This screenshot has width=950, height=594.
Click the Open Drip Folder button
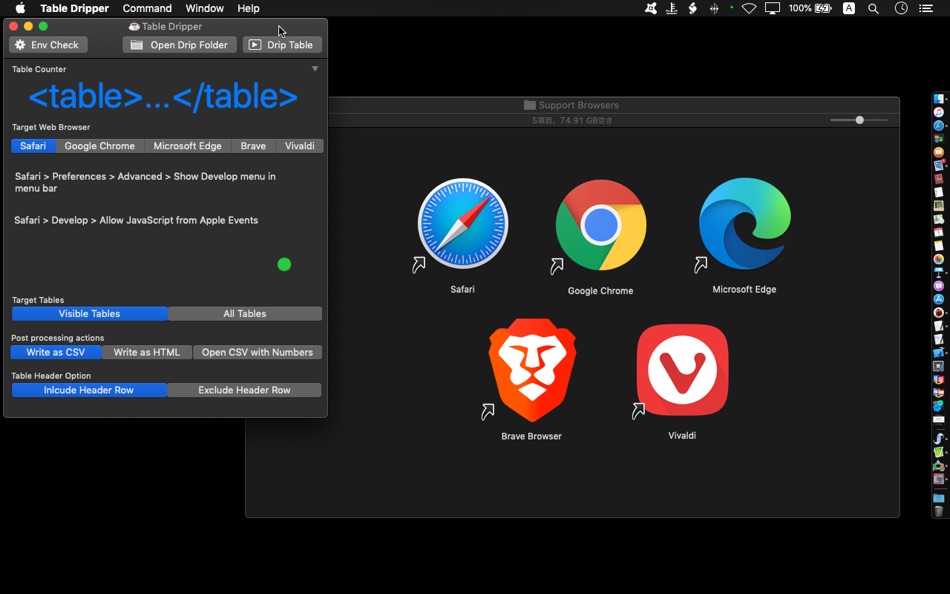[x=179, y=45]
